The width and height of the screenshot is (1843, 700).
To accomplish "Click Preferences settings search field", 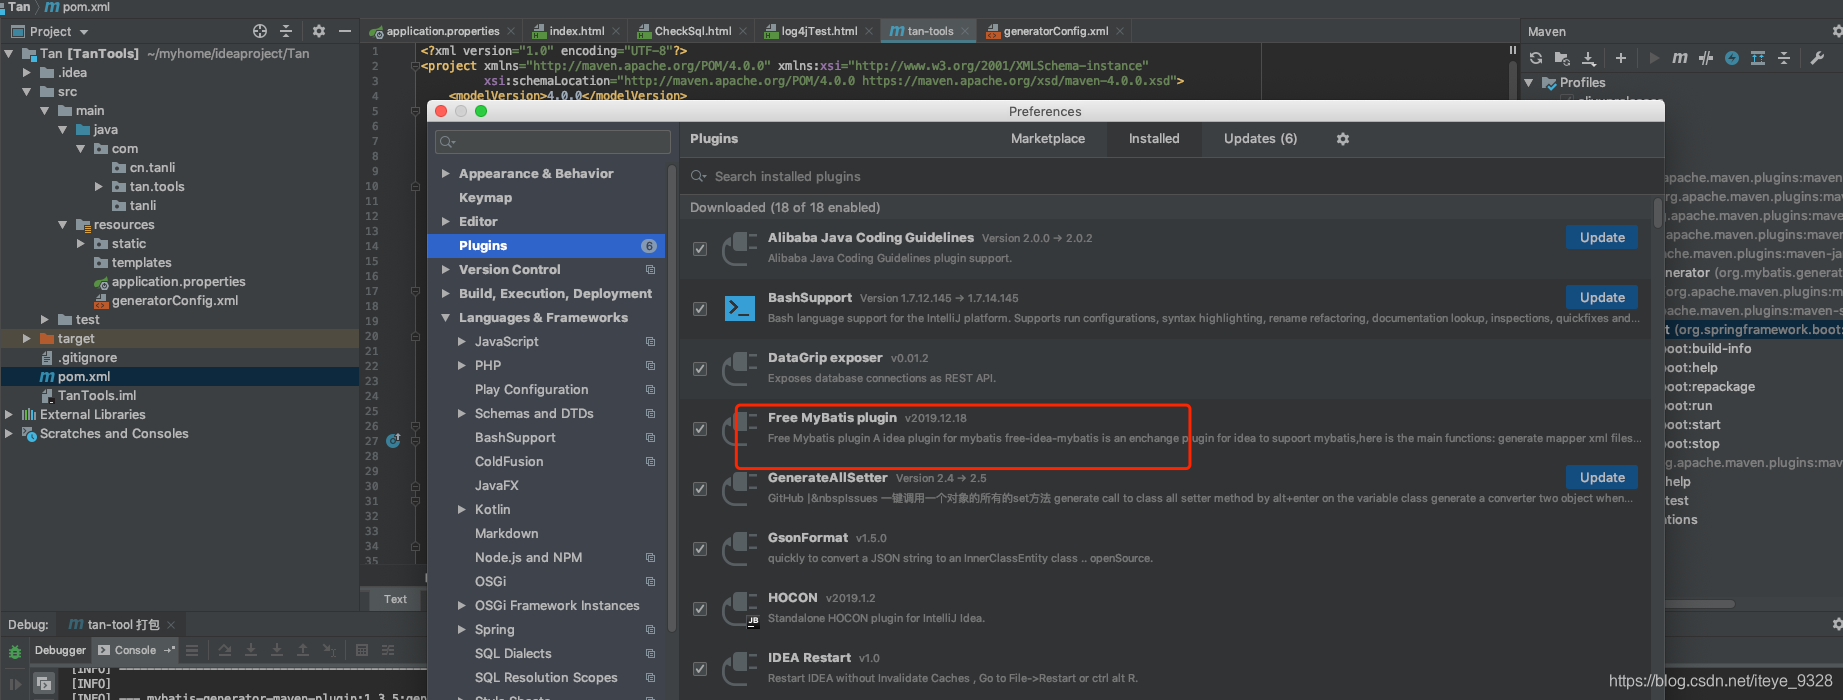I will pos(553,142).
